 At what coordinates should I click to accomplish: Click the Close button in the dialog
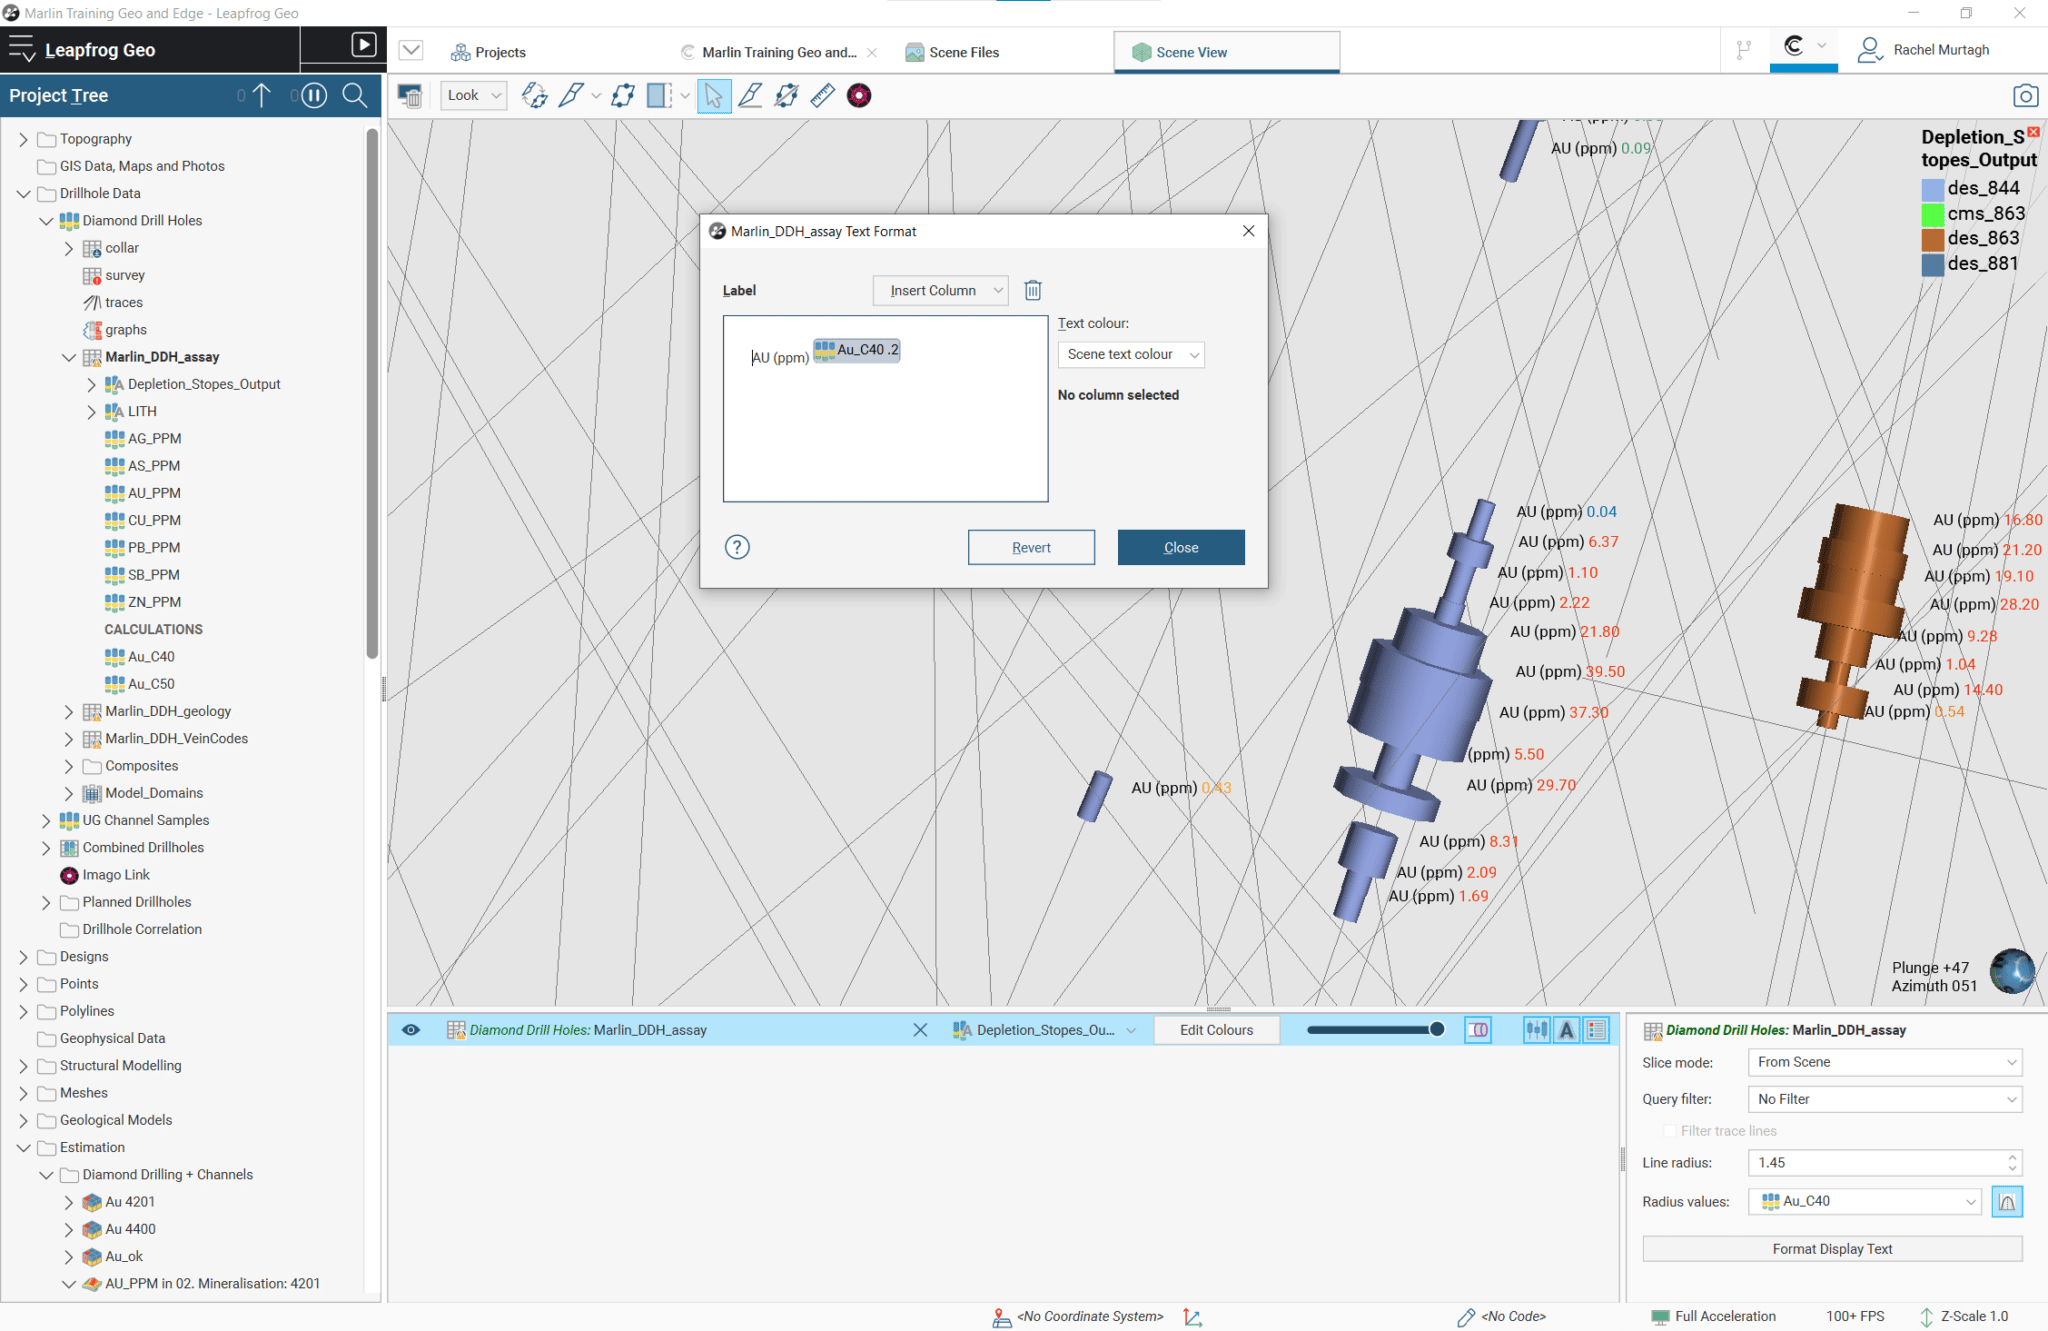click(1181, 547)
